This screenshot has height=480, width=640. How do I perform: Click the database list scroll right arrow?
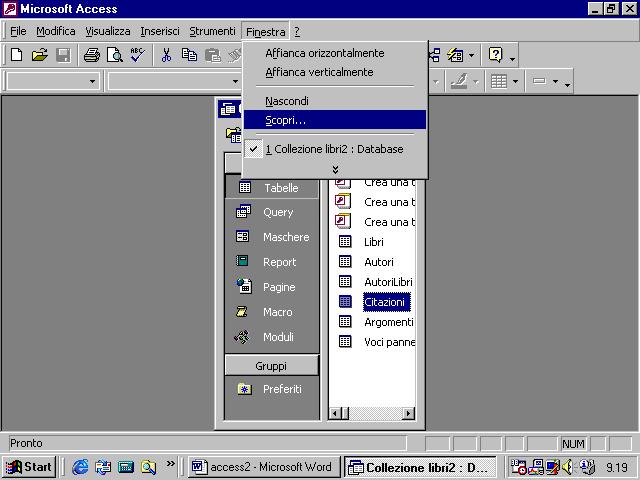(408, 413)
